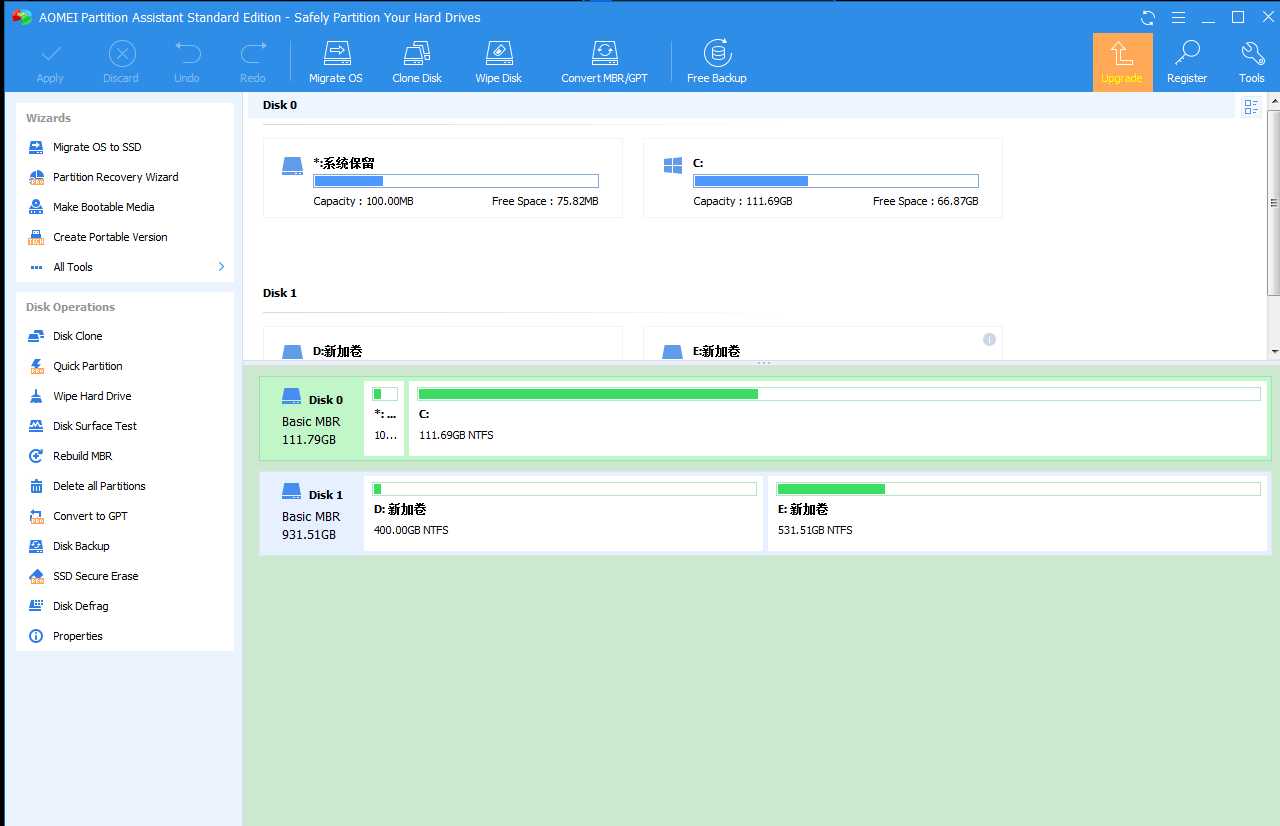1280x826 pixels.
Task: Open Free Backup from the toolbar
Action: pyautogui.click(x=716, y=62)
